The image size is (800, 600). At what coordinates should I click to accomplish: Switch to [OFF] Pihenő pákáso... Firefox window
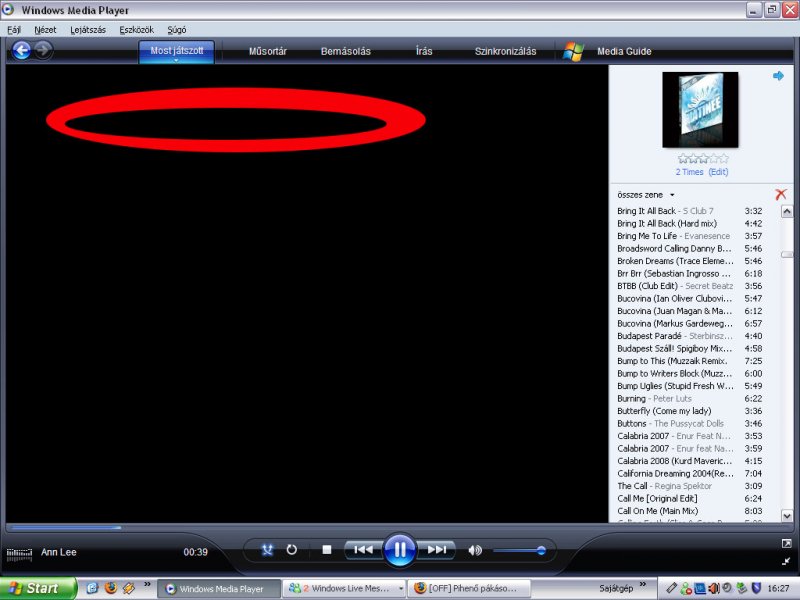tap(470, 588)
